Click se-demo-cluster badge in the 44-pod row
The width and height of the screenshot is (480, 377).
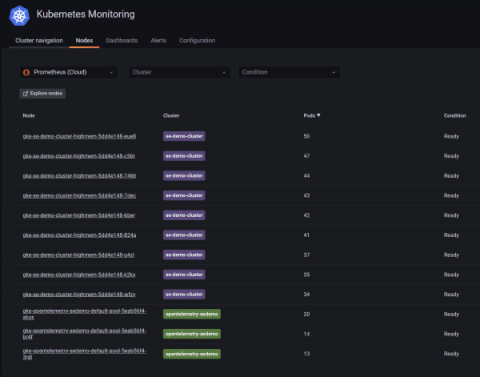click(184, 176)
